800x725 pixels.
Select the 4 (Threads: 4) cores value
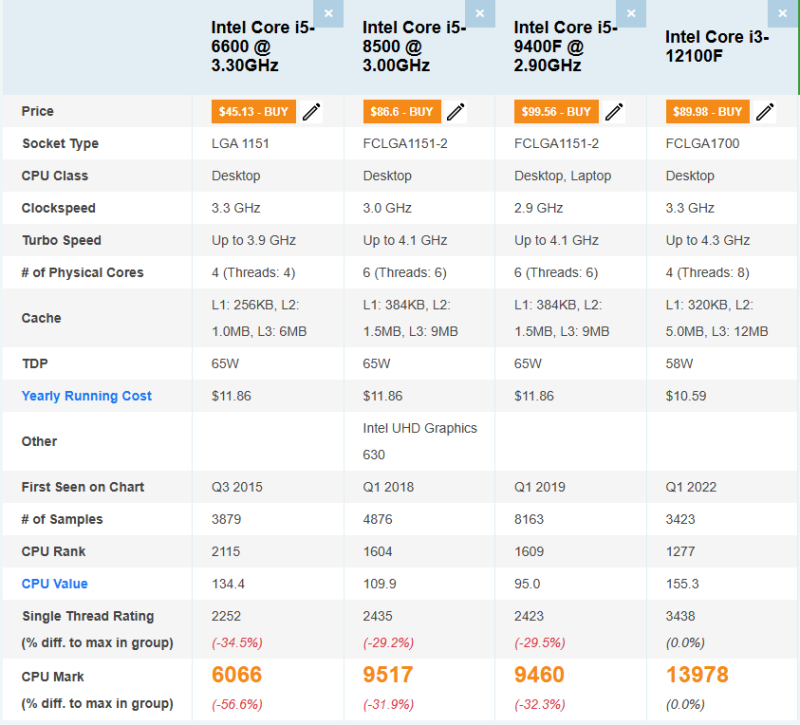coord(253,272)
